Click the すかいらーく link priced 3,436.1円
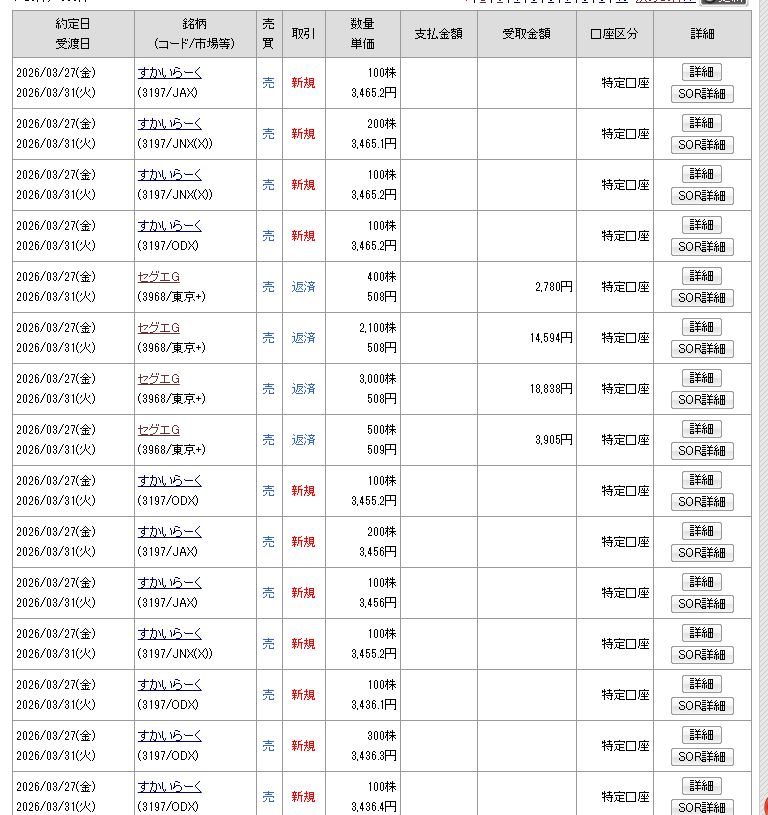The width and height of the screenshot is (768, 815). point(169,684)
